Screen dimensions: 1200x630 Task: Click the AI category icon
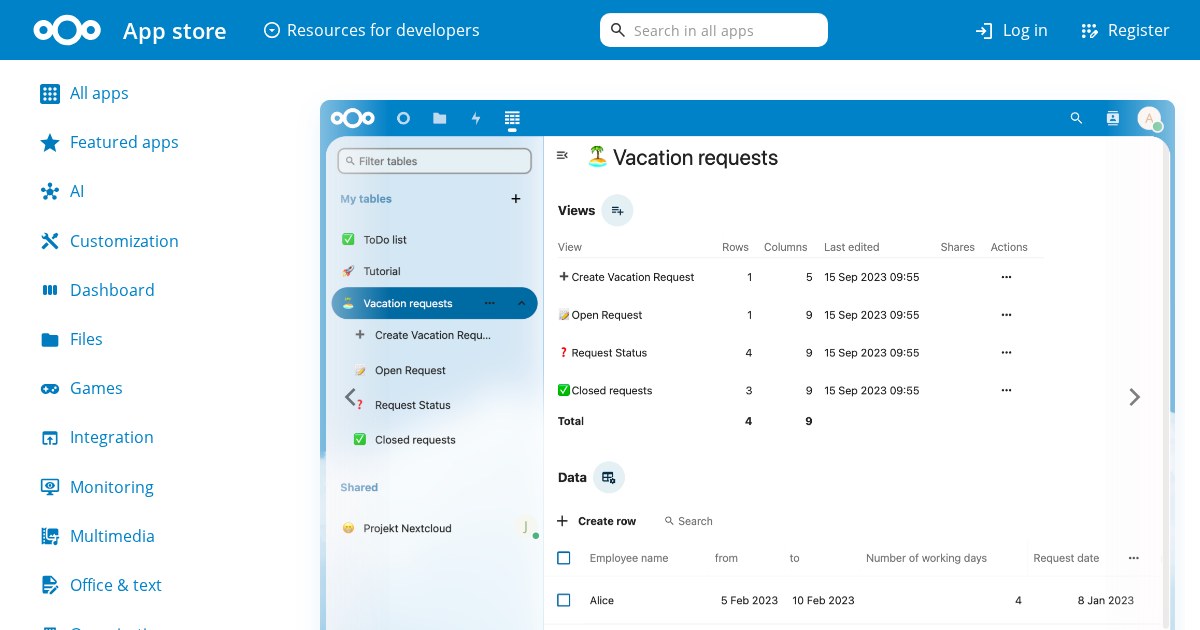tap(50, 192)
